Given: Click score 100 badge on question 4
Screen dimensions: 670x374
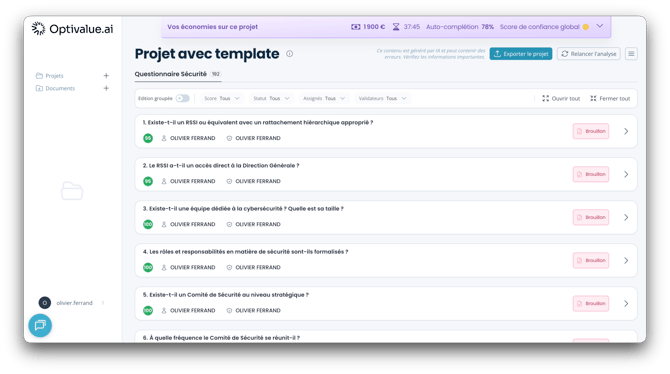Looking at the screenshot, I should tap(148, 268).
